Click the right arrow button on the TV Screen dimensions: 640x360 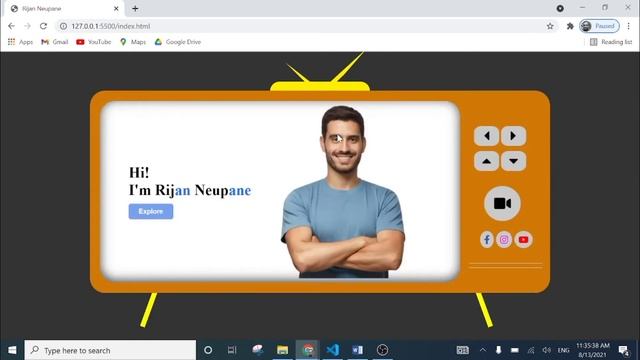[513, 136]
